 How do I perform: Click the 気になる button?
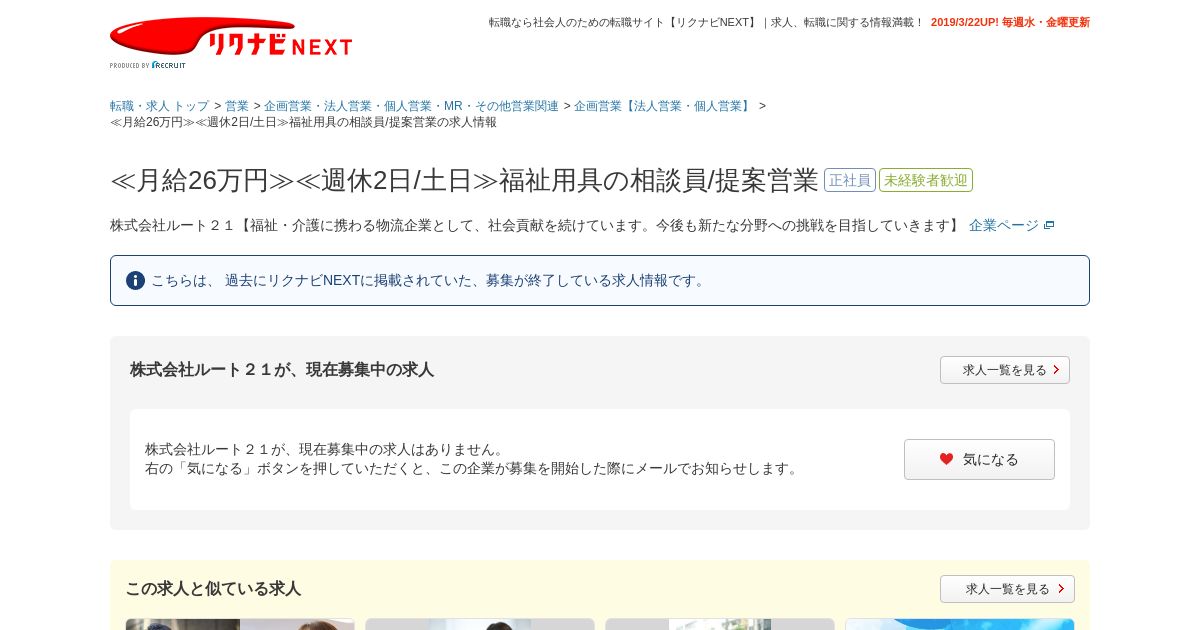coord(979,460)
